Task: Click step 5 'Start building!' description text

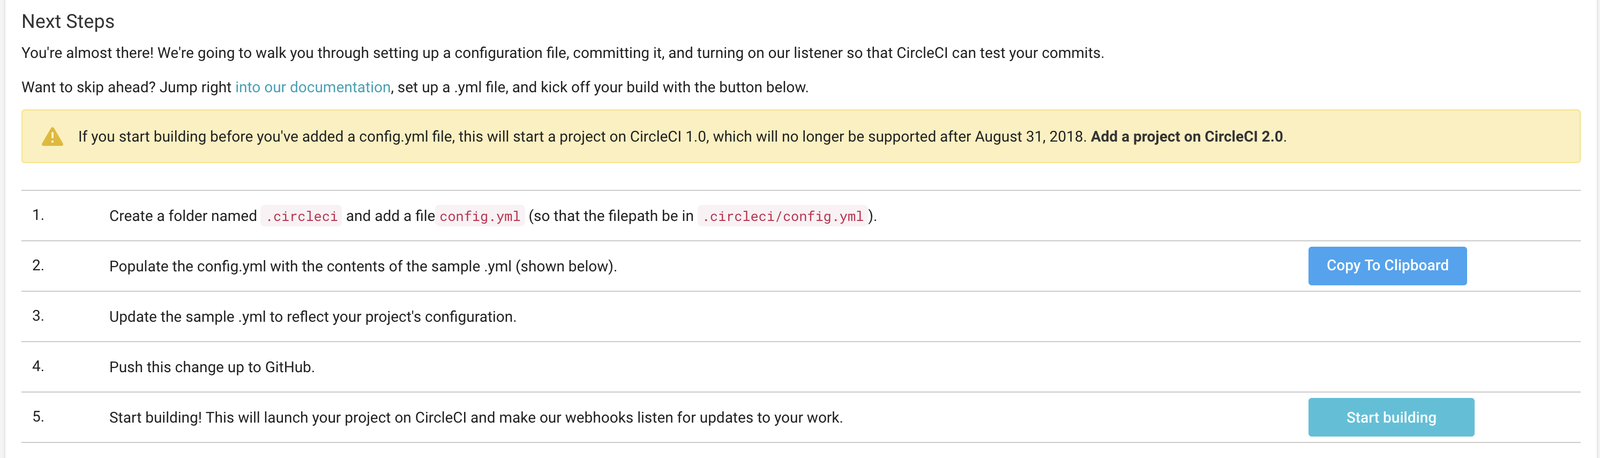Action: click(x=476, y=417)
